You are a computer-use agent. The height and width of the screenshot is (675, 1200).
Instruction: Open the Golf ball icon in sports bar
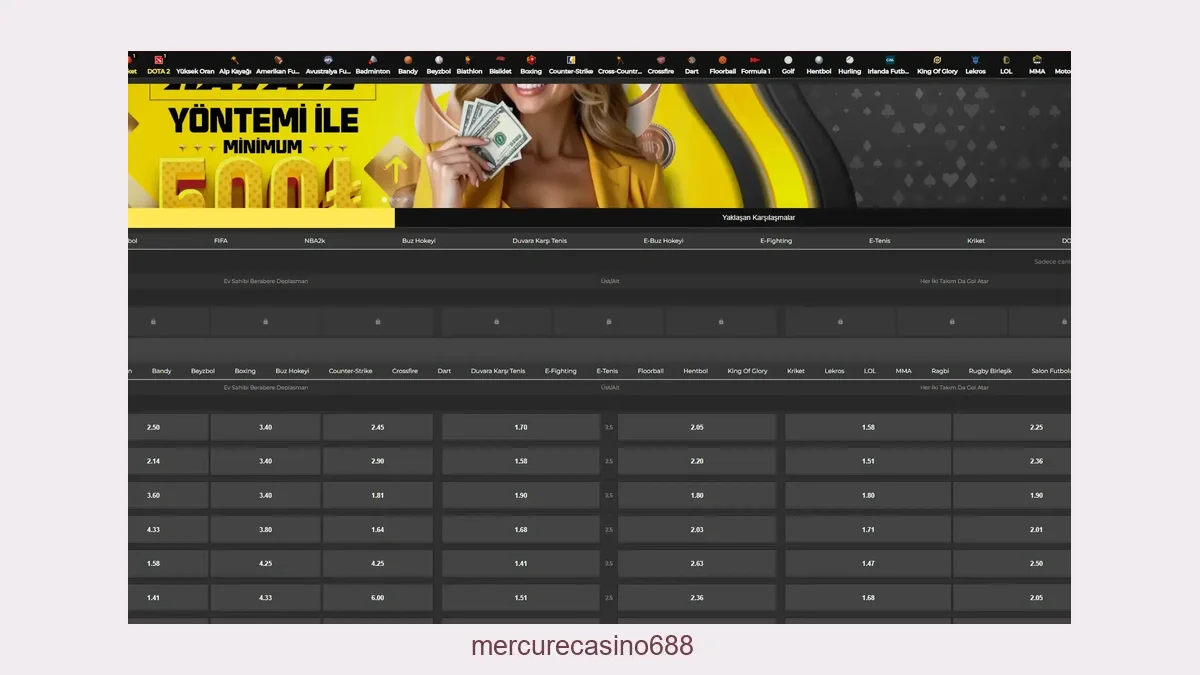pos(788,61)
